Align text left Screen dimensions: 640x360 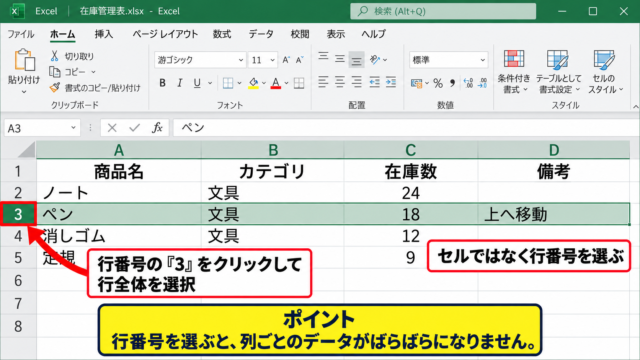[x=323, y=83]
